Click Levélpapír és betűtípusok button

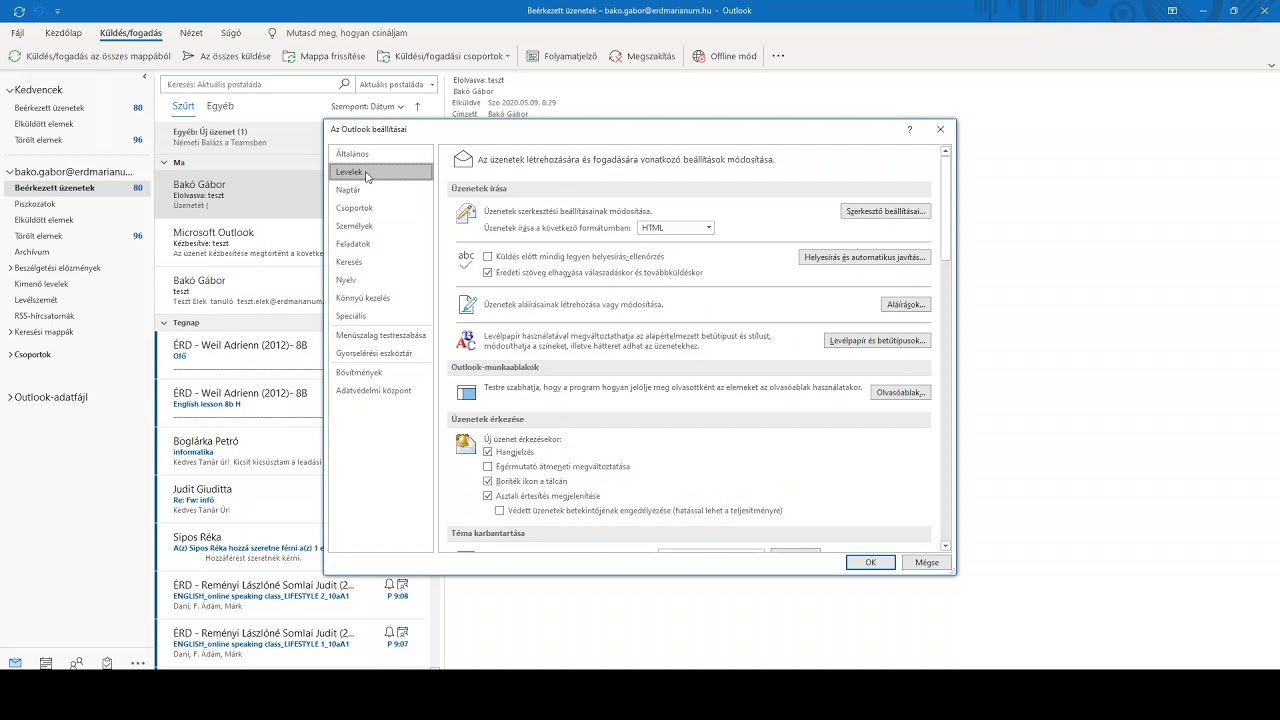[877, 340]
